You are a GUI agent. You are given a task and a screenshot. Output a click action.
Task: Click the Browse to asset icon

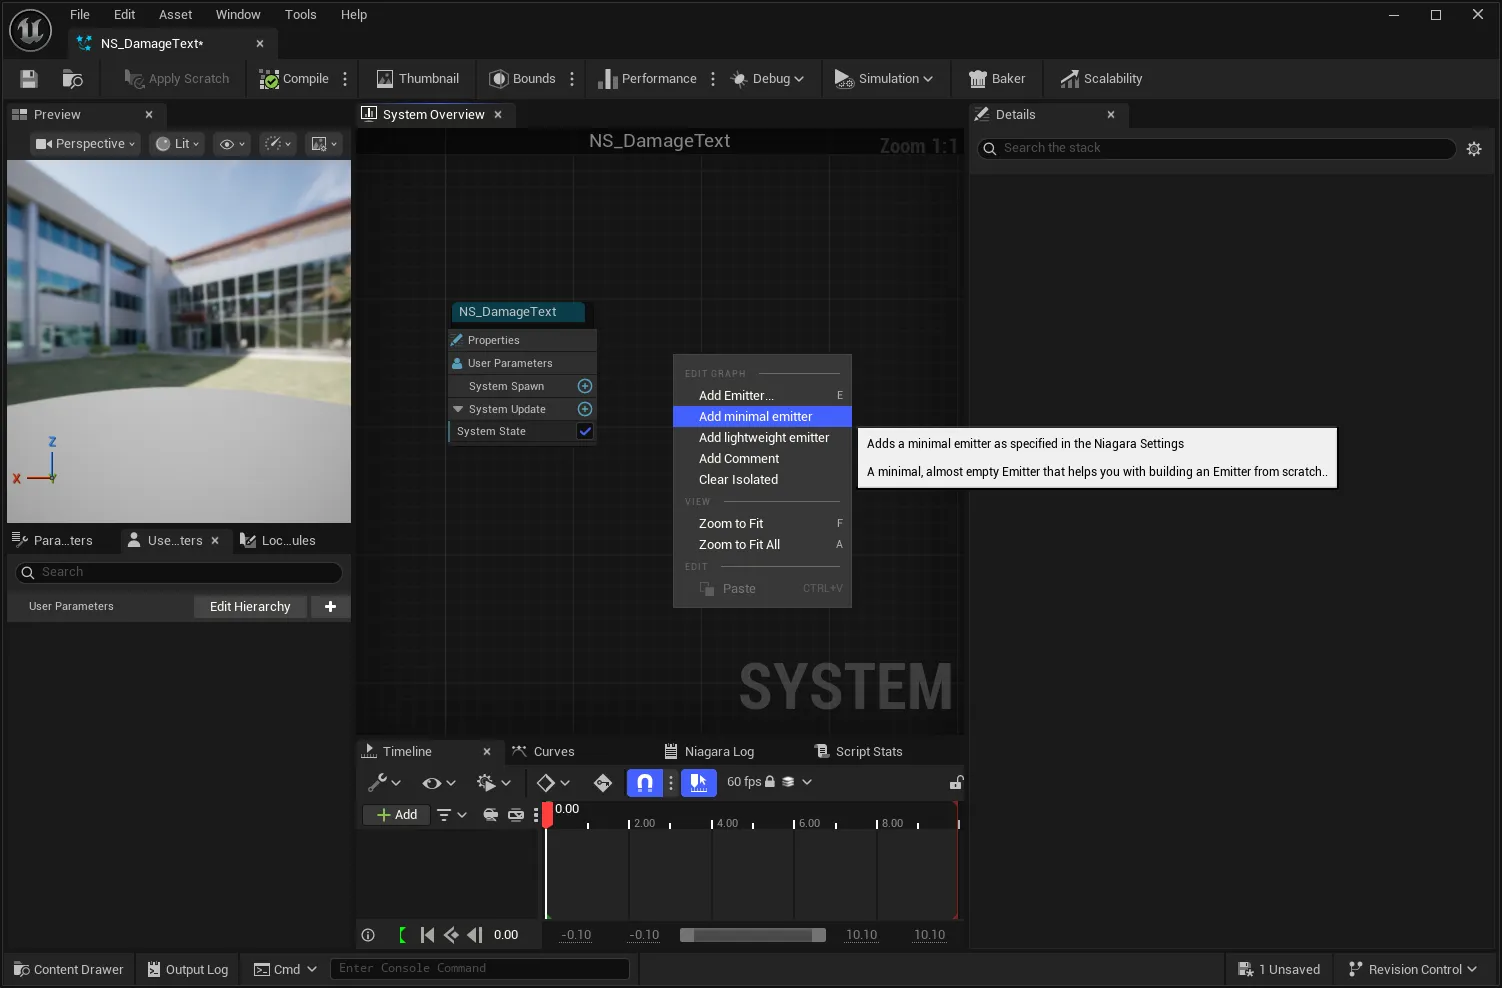pyautogui.click(x=72, y=79)
